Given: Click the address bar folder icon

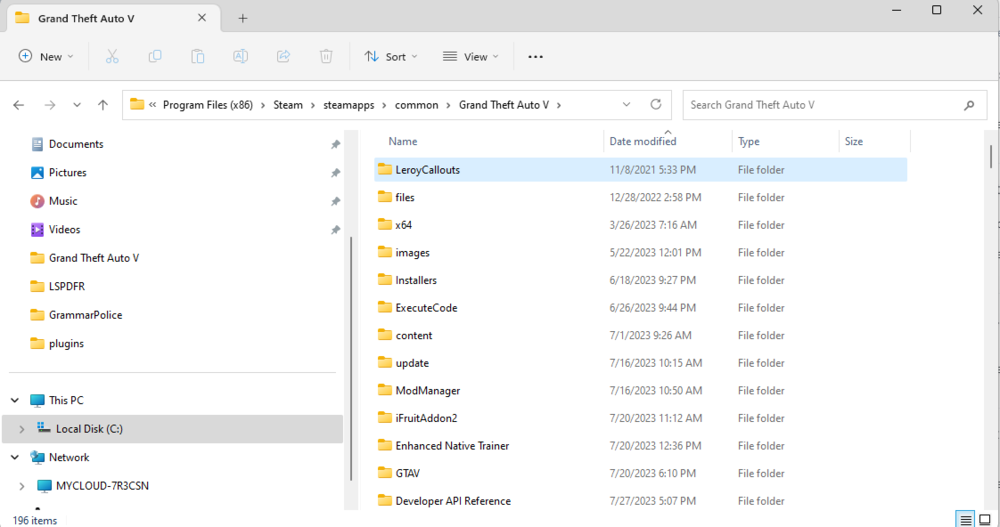Looking at the screenshot, I should click(137, 104).
